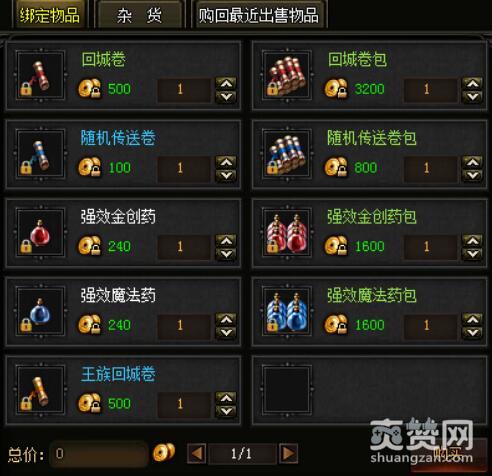
Task: Select the 回城卷 scroll item icon
Action: point(41,75)
